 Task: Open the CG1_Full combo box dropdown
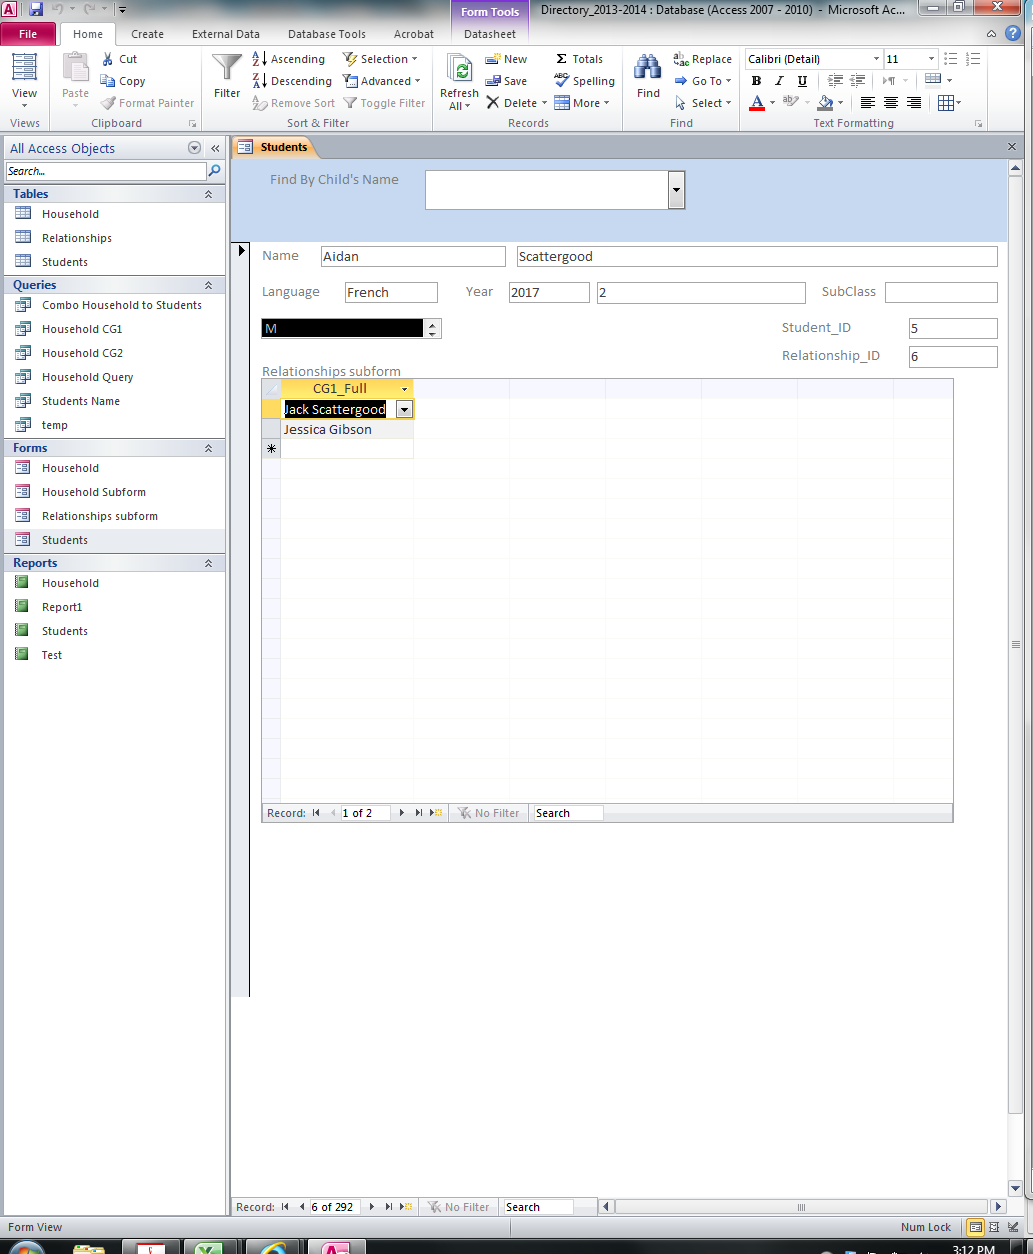pyautogui.click(x=404, y=409)
